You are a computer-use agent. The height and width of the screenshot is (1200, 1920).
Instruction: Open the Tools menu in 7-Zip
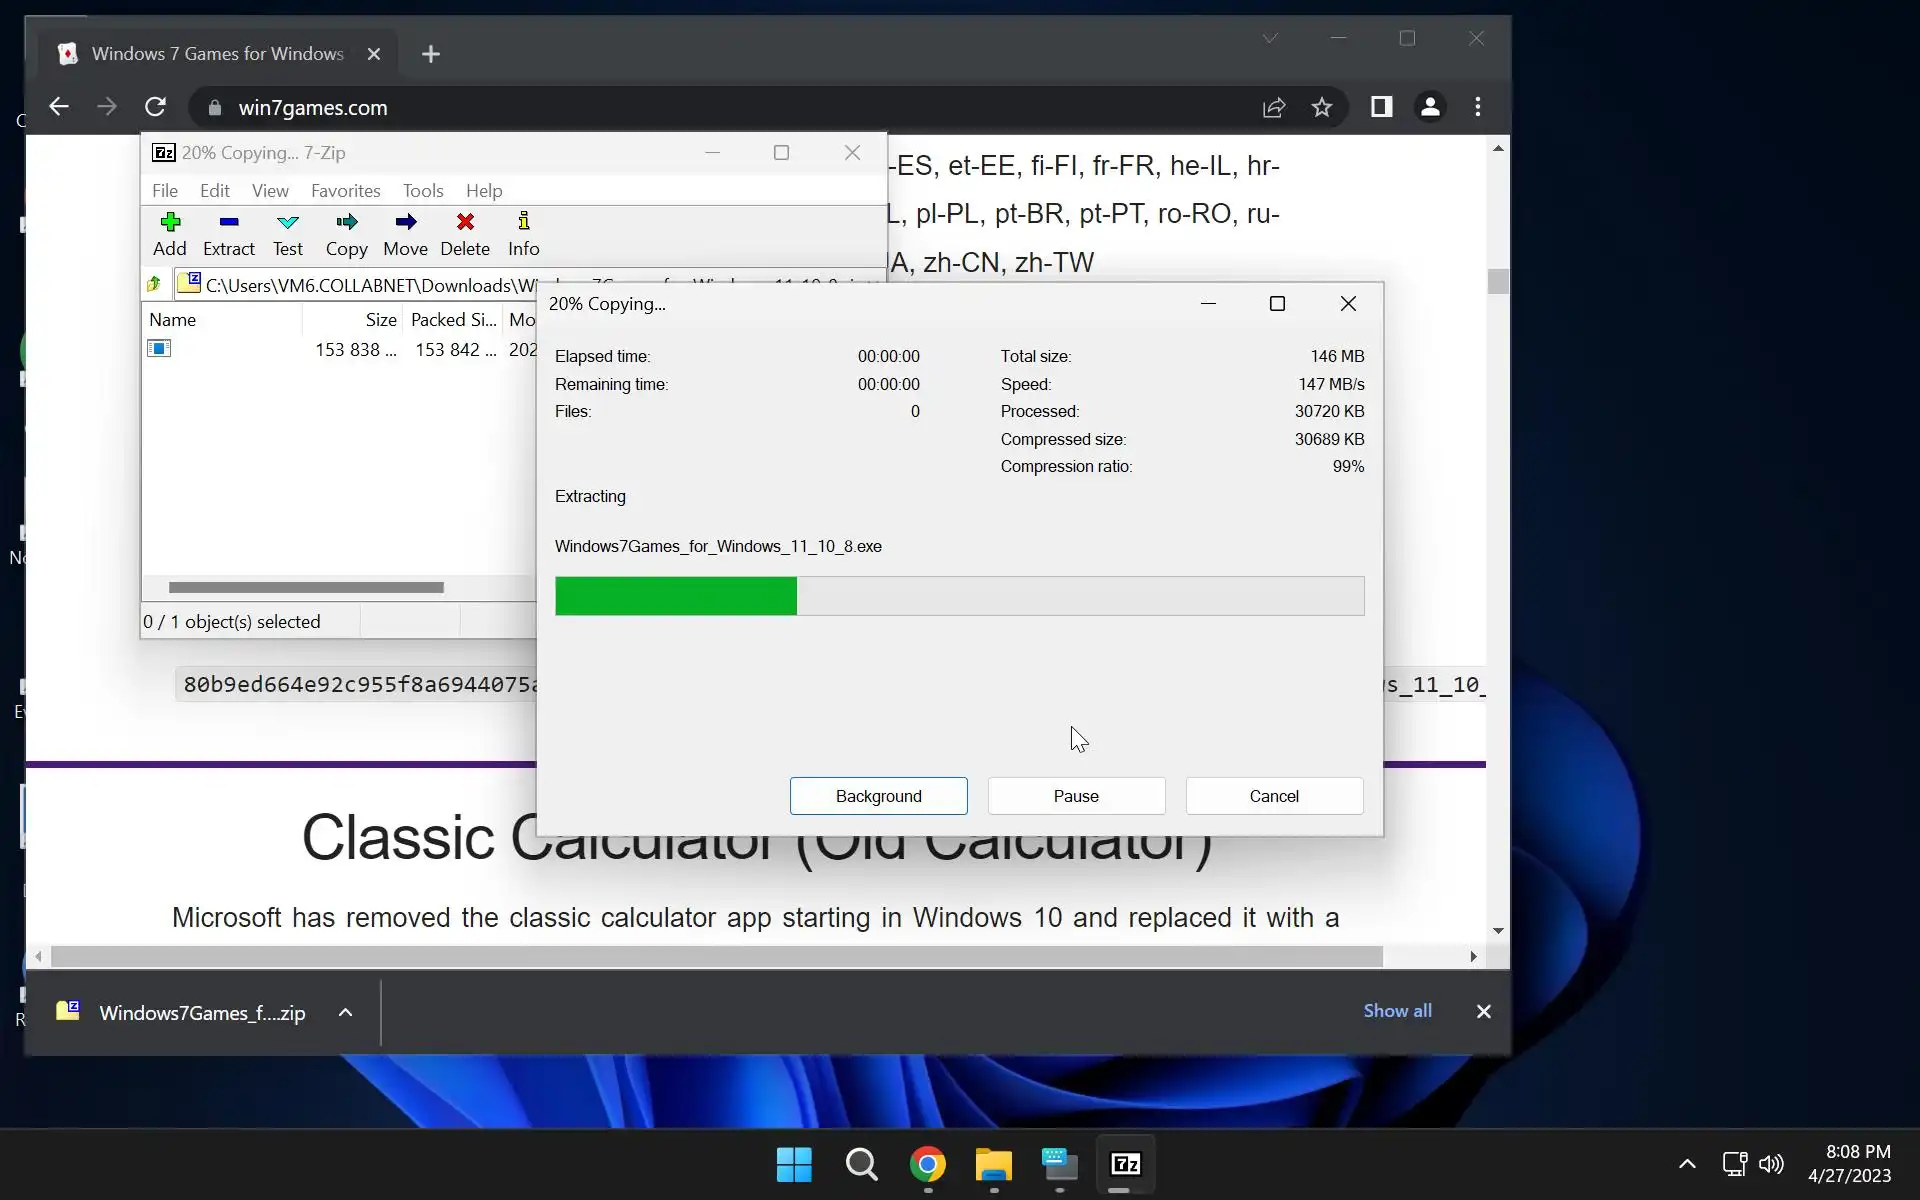[423, 190]
